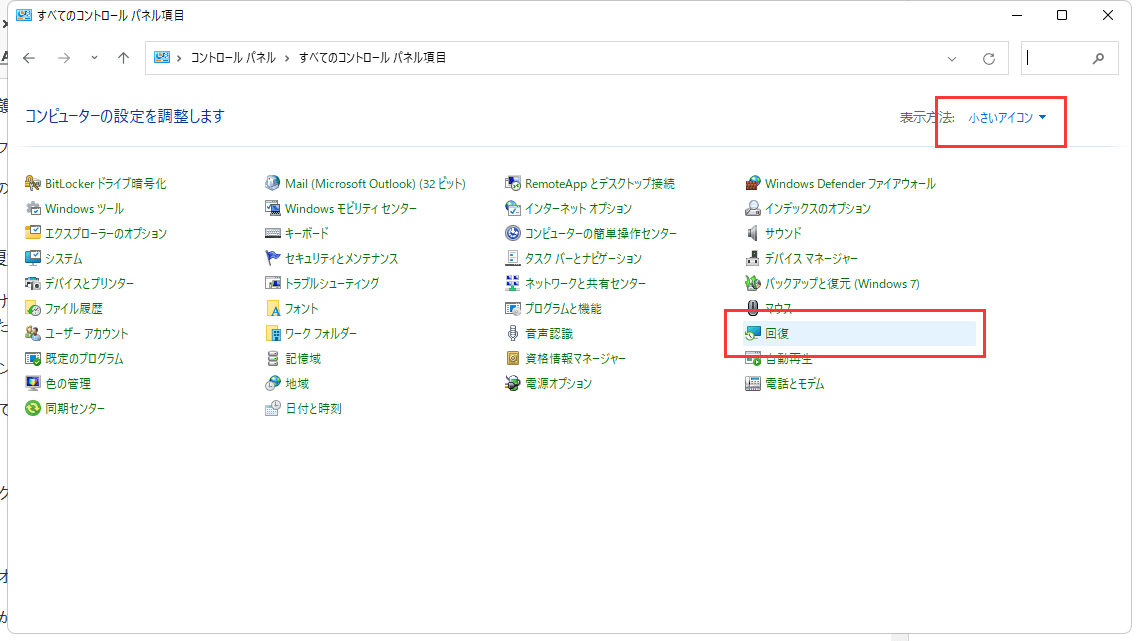Image resolution: width=1139 pixels, height=641 pixels.
Task: Open the 回復 recovery link
Action: [x=777, y=334]
